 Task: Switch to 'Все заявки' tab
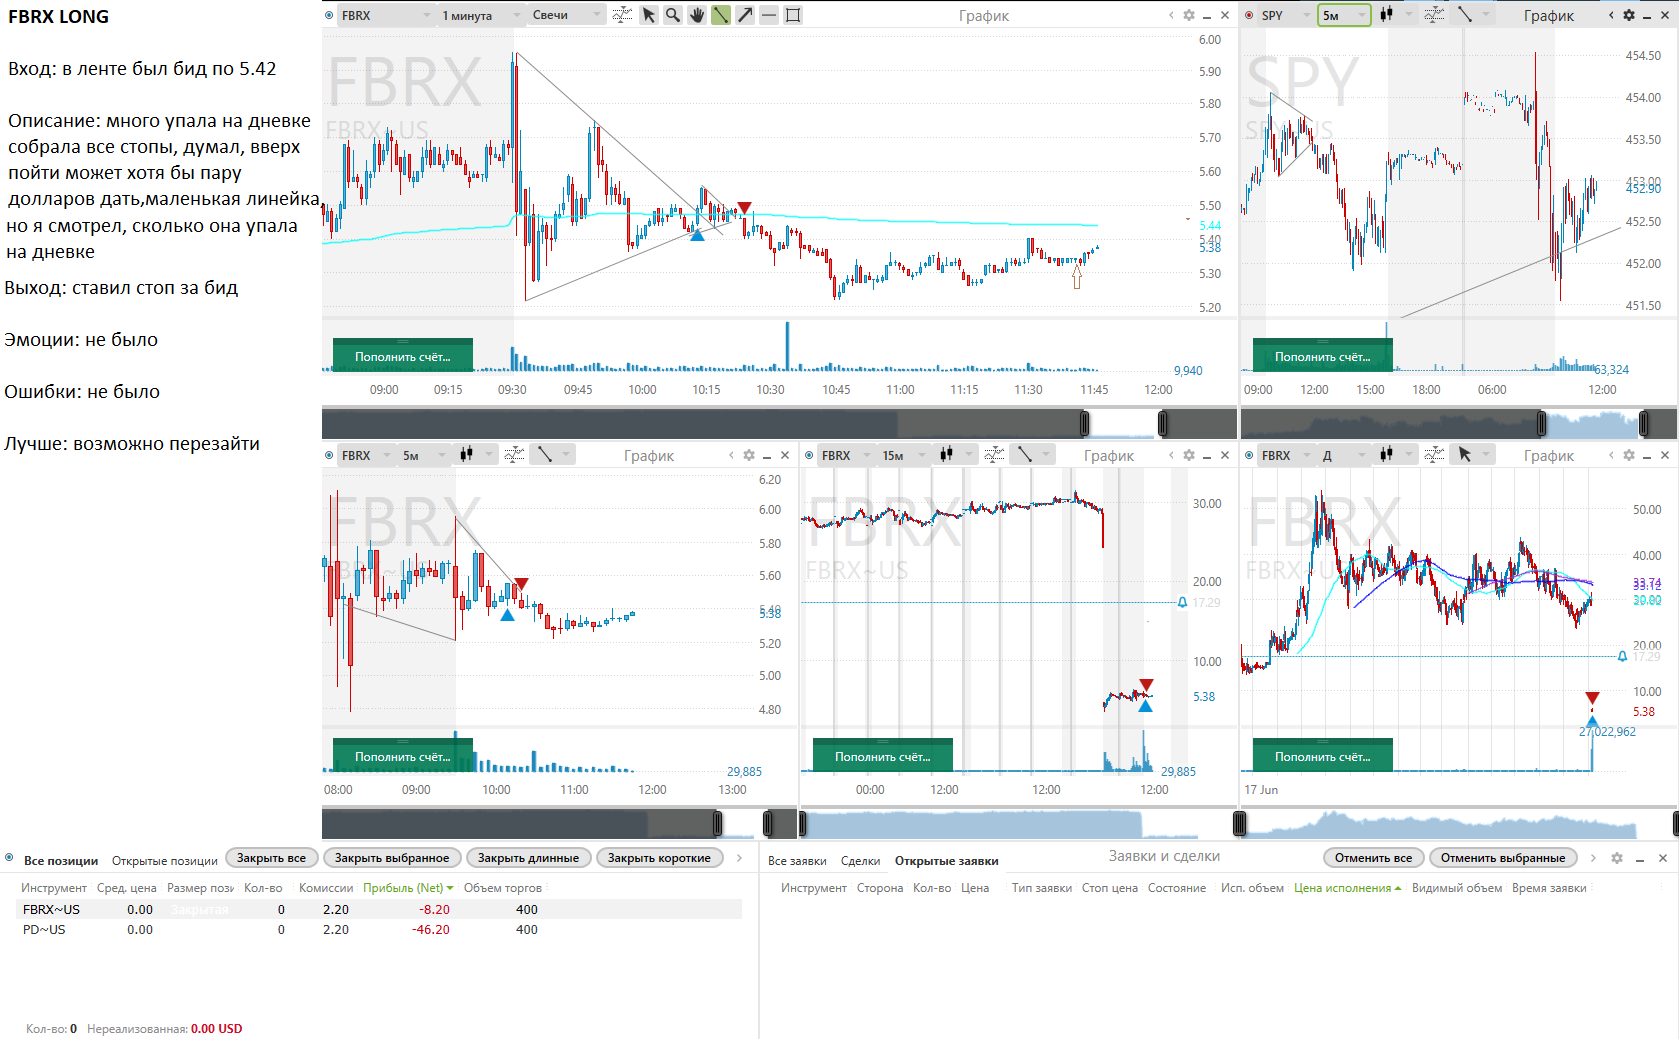pos(797,861)
